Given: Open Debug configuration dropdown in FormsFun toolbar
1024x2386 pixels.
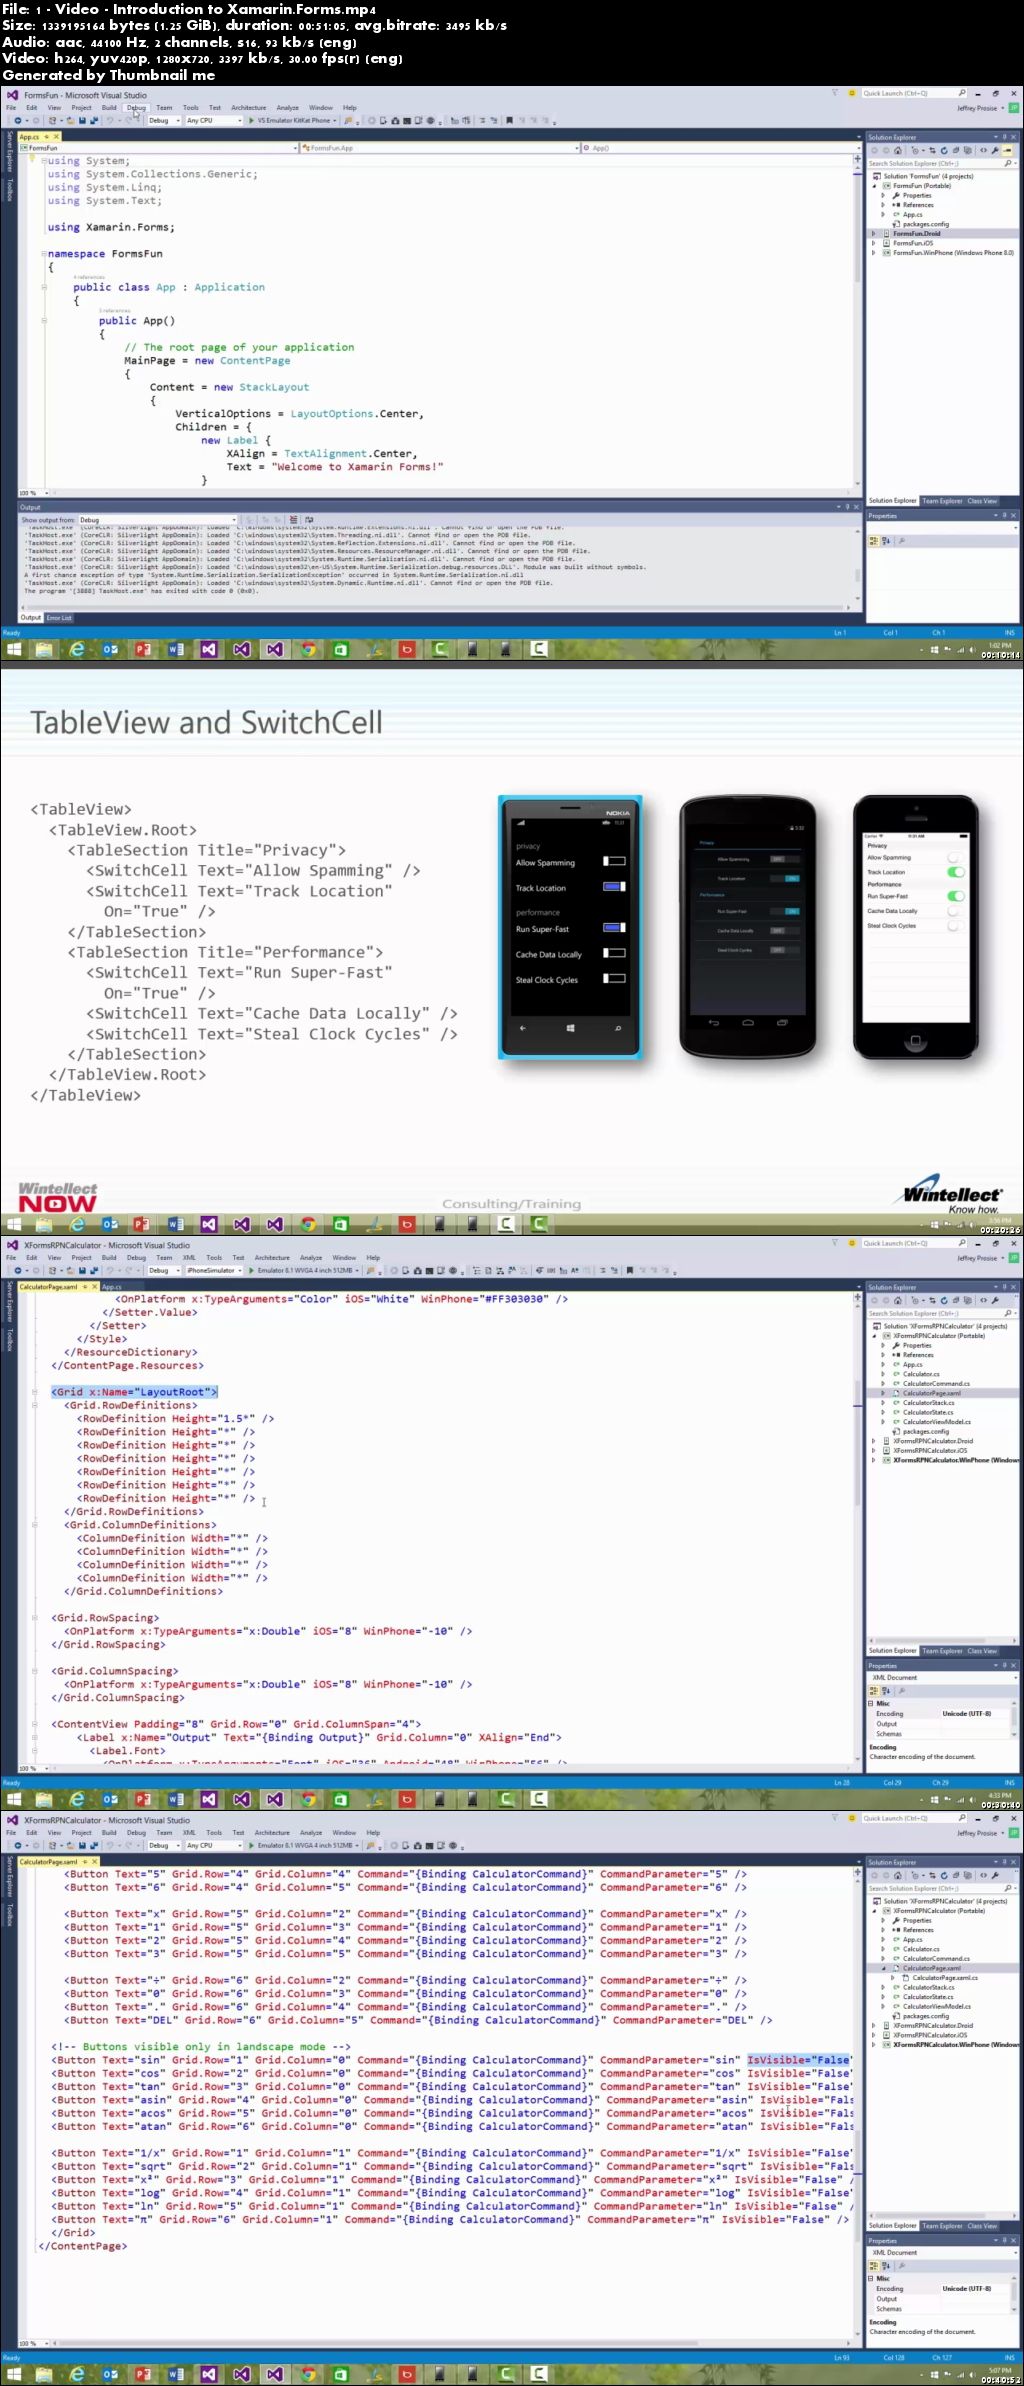Looking at the screenshot, I should pos(162,120).
